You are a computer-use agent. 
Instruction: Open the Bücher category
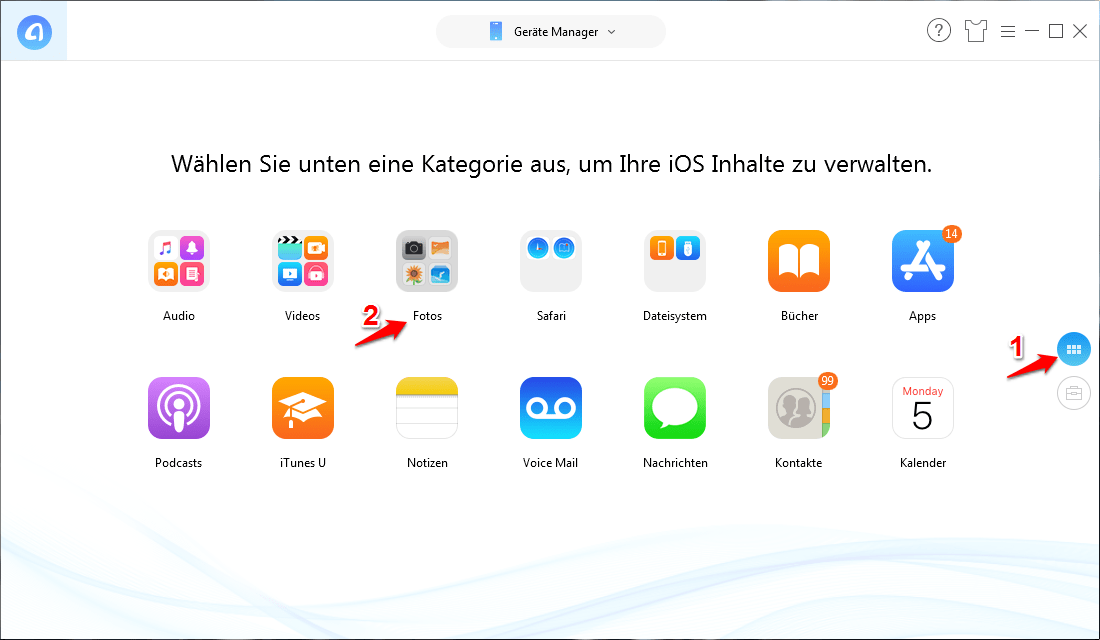pyautogui.click(x=798, y=260)
